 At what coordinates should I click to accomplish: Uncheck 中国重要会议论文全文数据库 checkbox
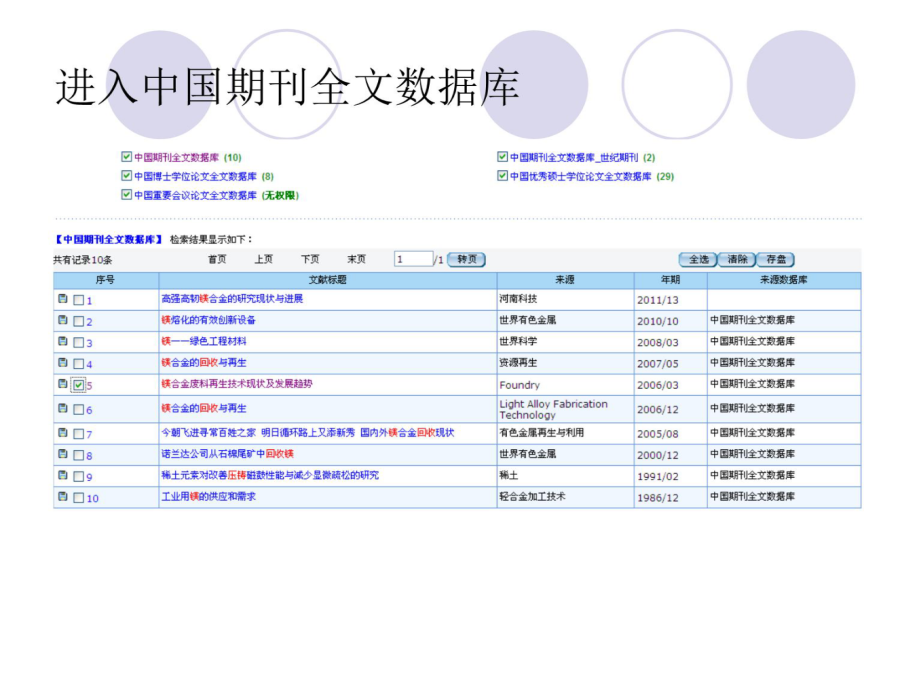(x=126, y=194)
